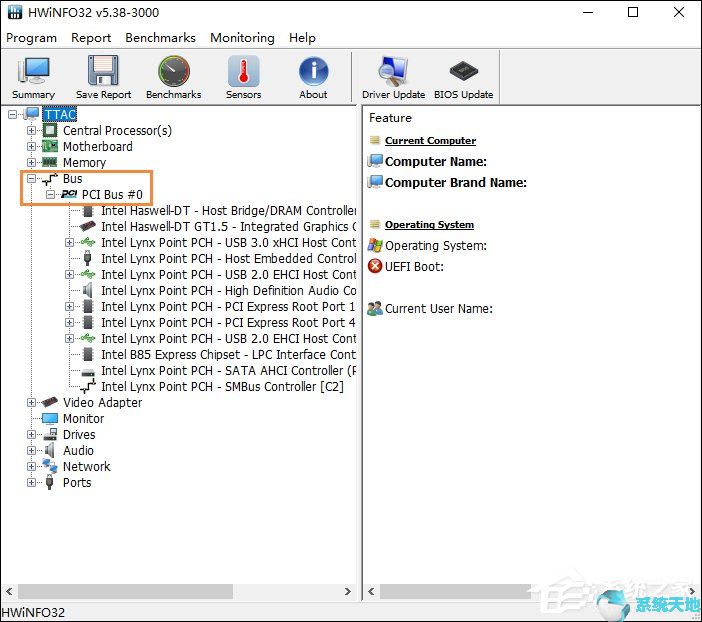
Task: Click the About info icon
Action: pos(313,71)
